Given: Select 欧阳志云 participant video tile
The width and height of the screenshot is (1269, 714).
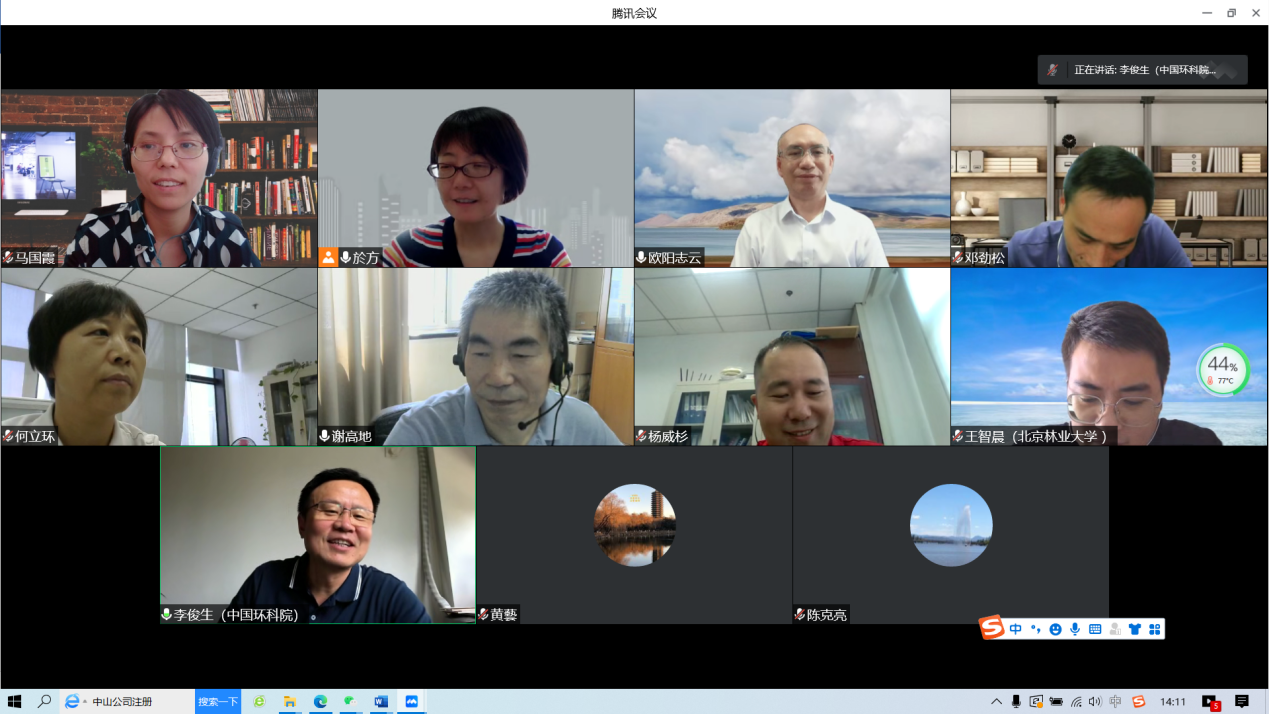Looking at the screenshot, I should click(792, 178).
